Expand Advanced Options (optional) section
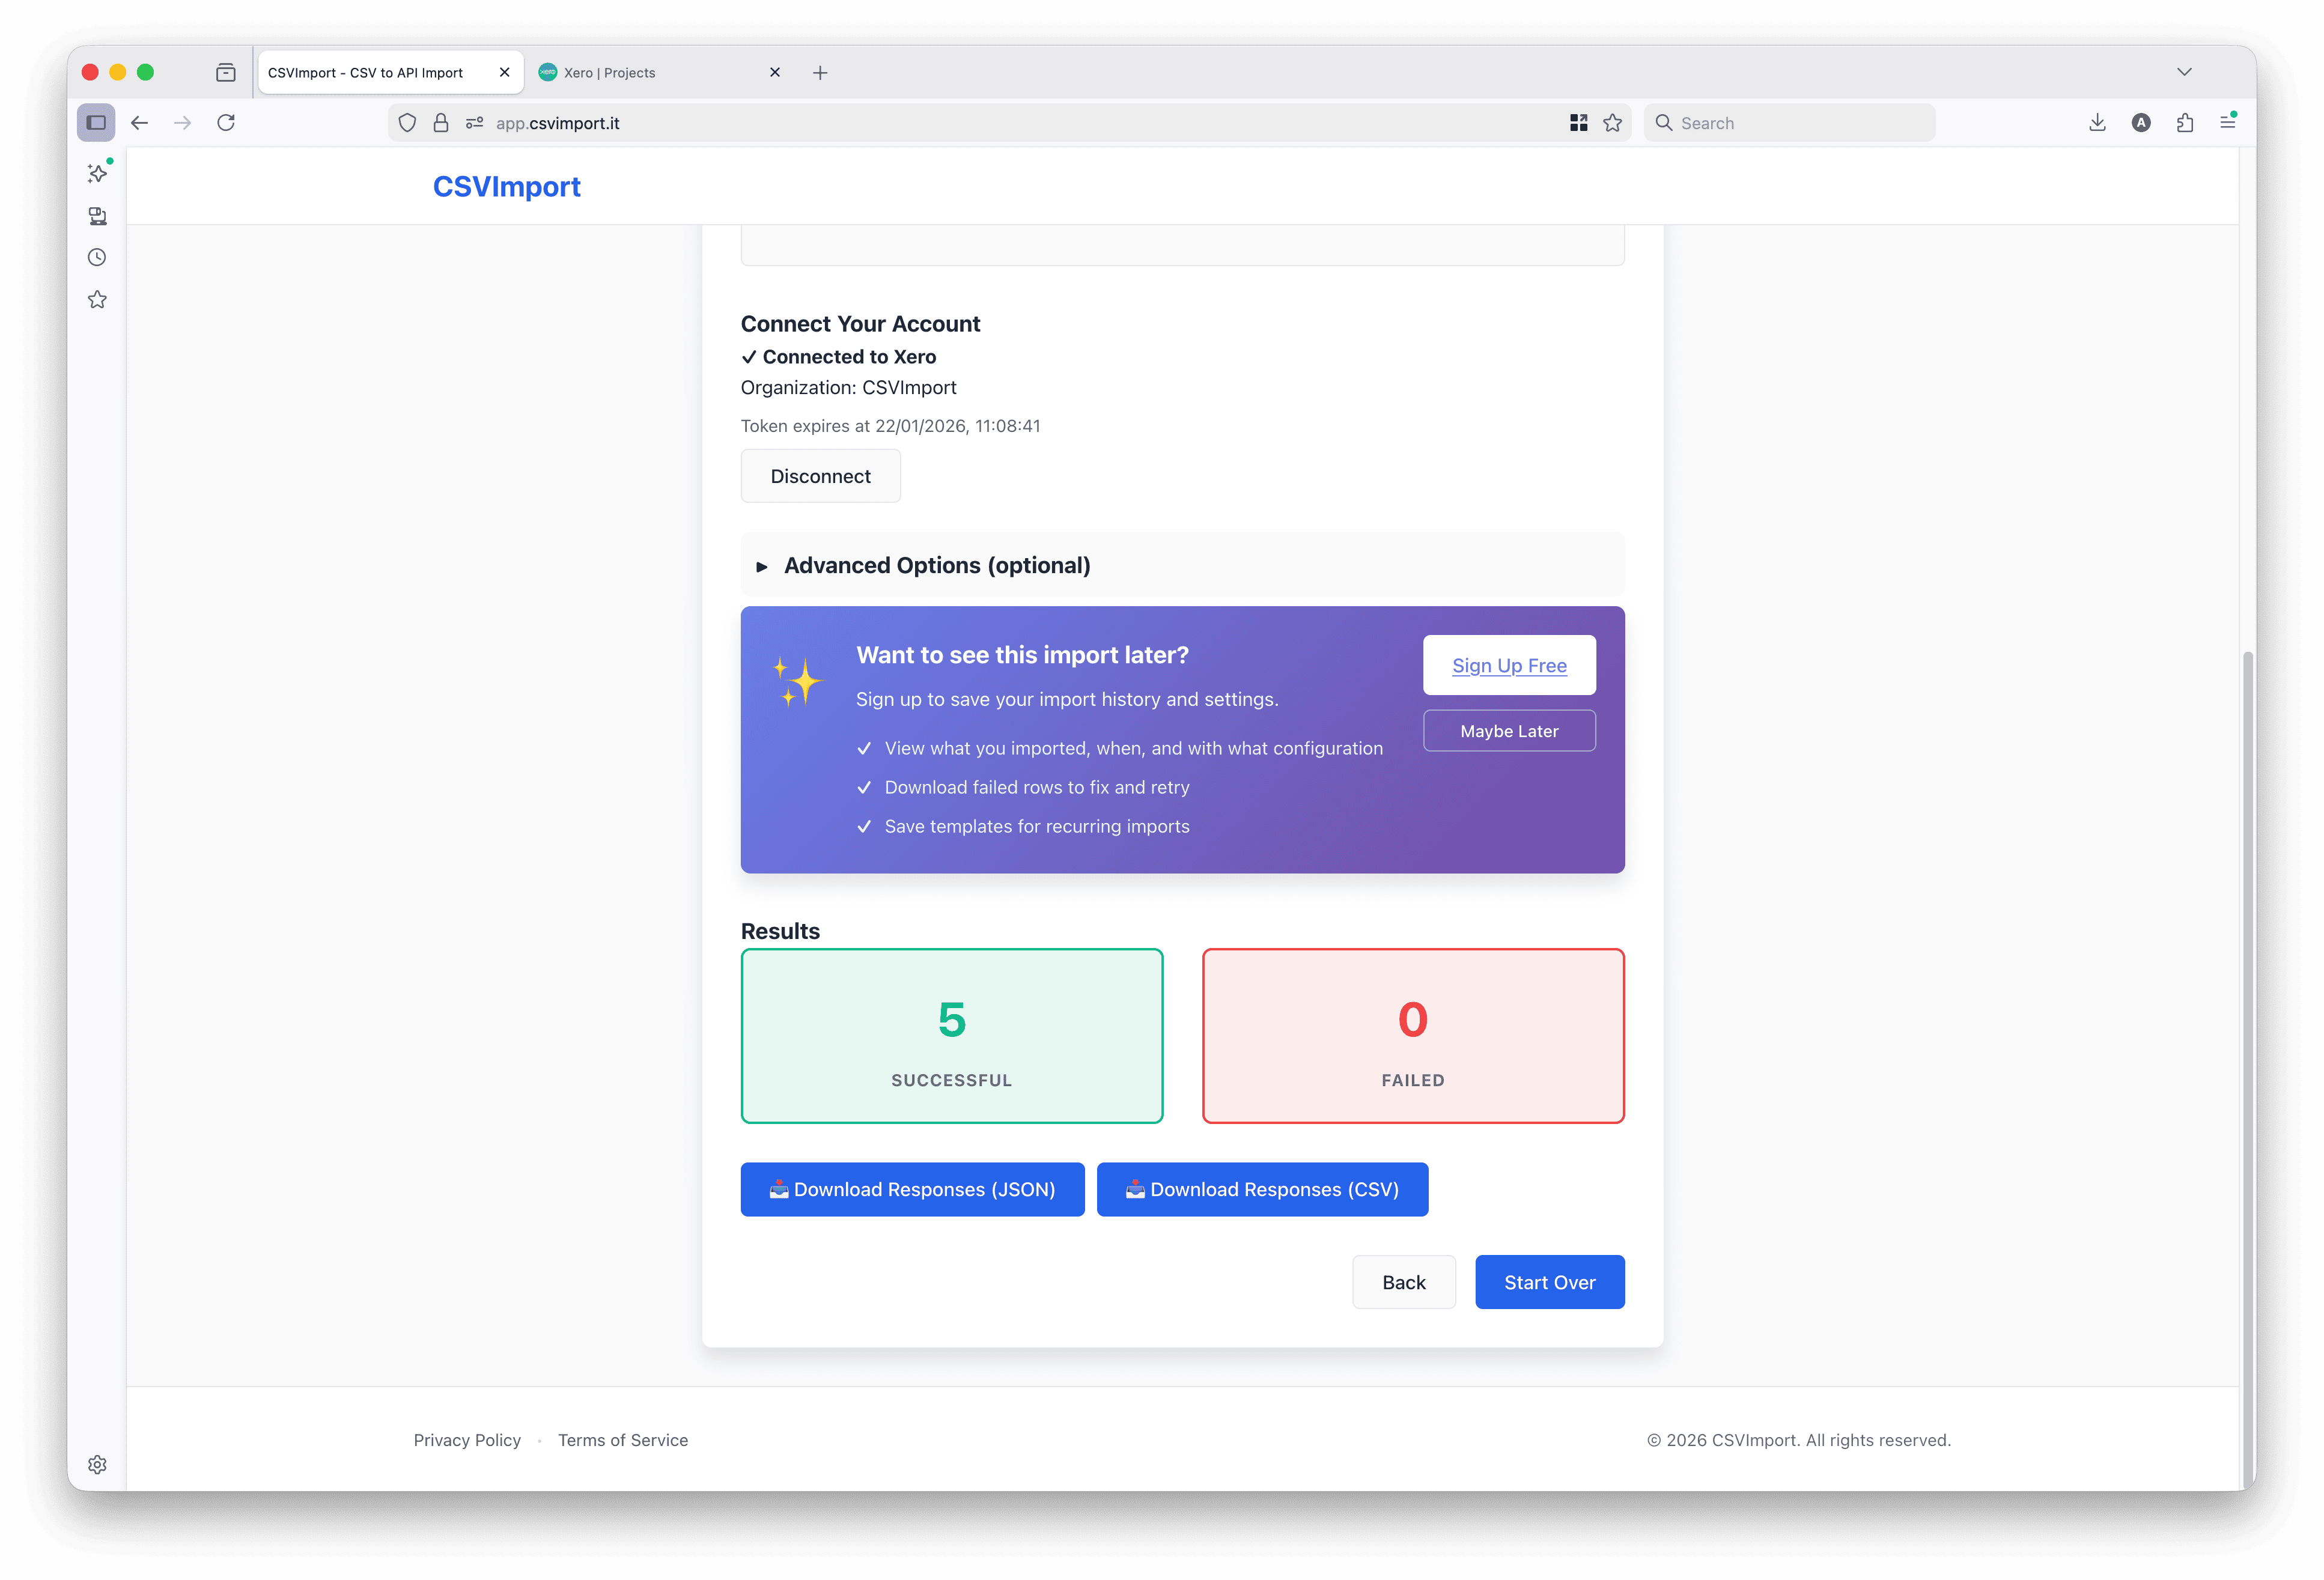2324x1580 pixels. [x=936, y=565]
